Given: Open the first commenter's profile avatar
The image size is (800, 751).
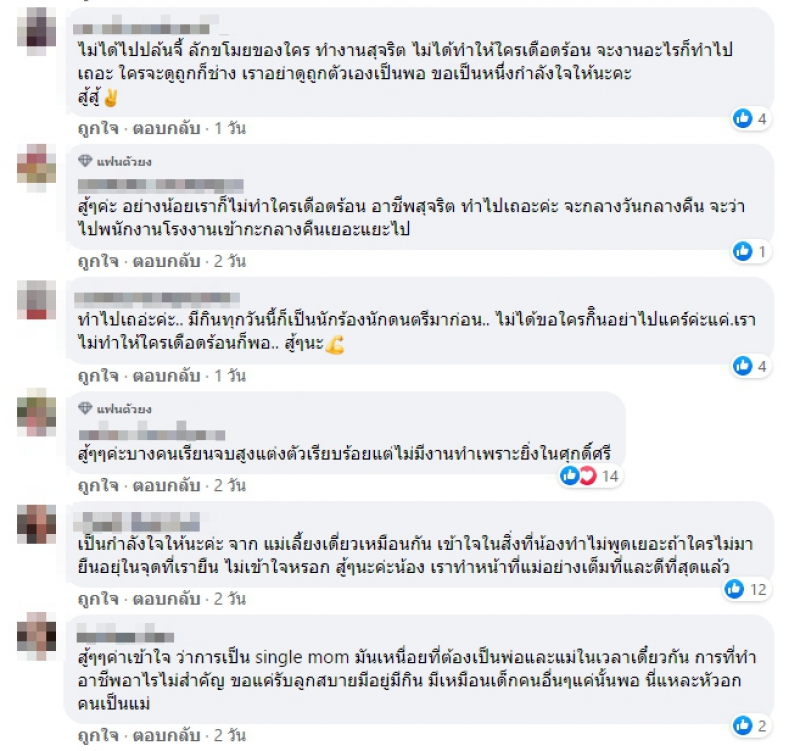Looking at the screenshot, I should [36, 30].
